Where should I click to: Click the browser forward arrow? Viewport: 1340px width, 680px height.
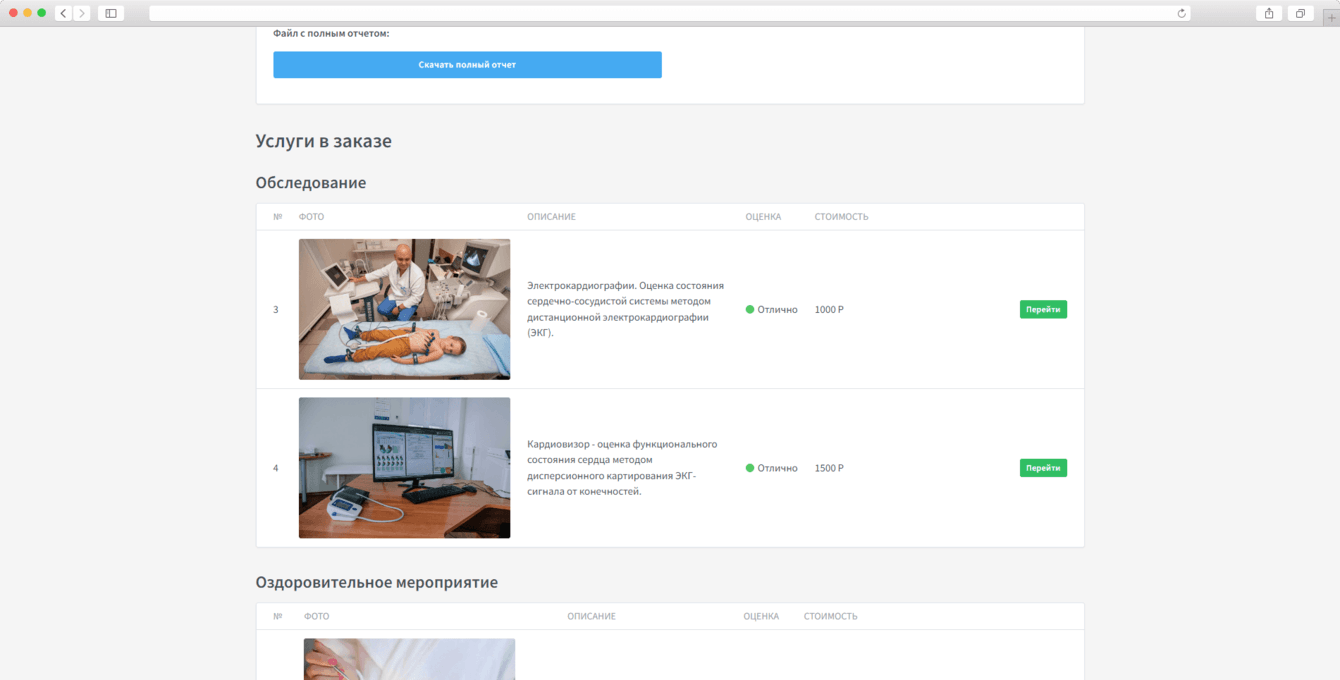pyautogui.click(x=81, y=13)
